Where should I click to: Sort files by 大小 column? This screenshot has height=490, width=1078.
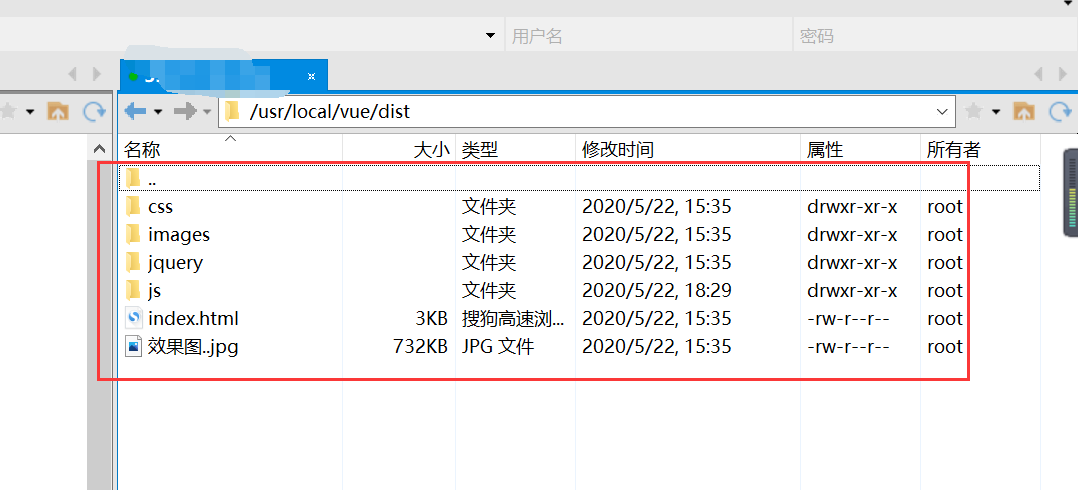tap(399, 149)
